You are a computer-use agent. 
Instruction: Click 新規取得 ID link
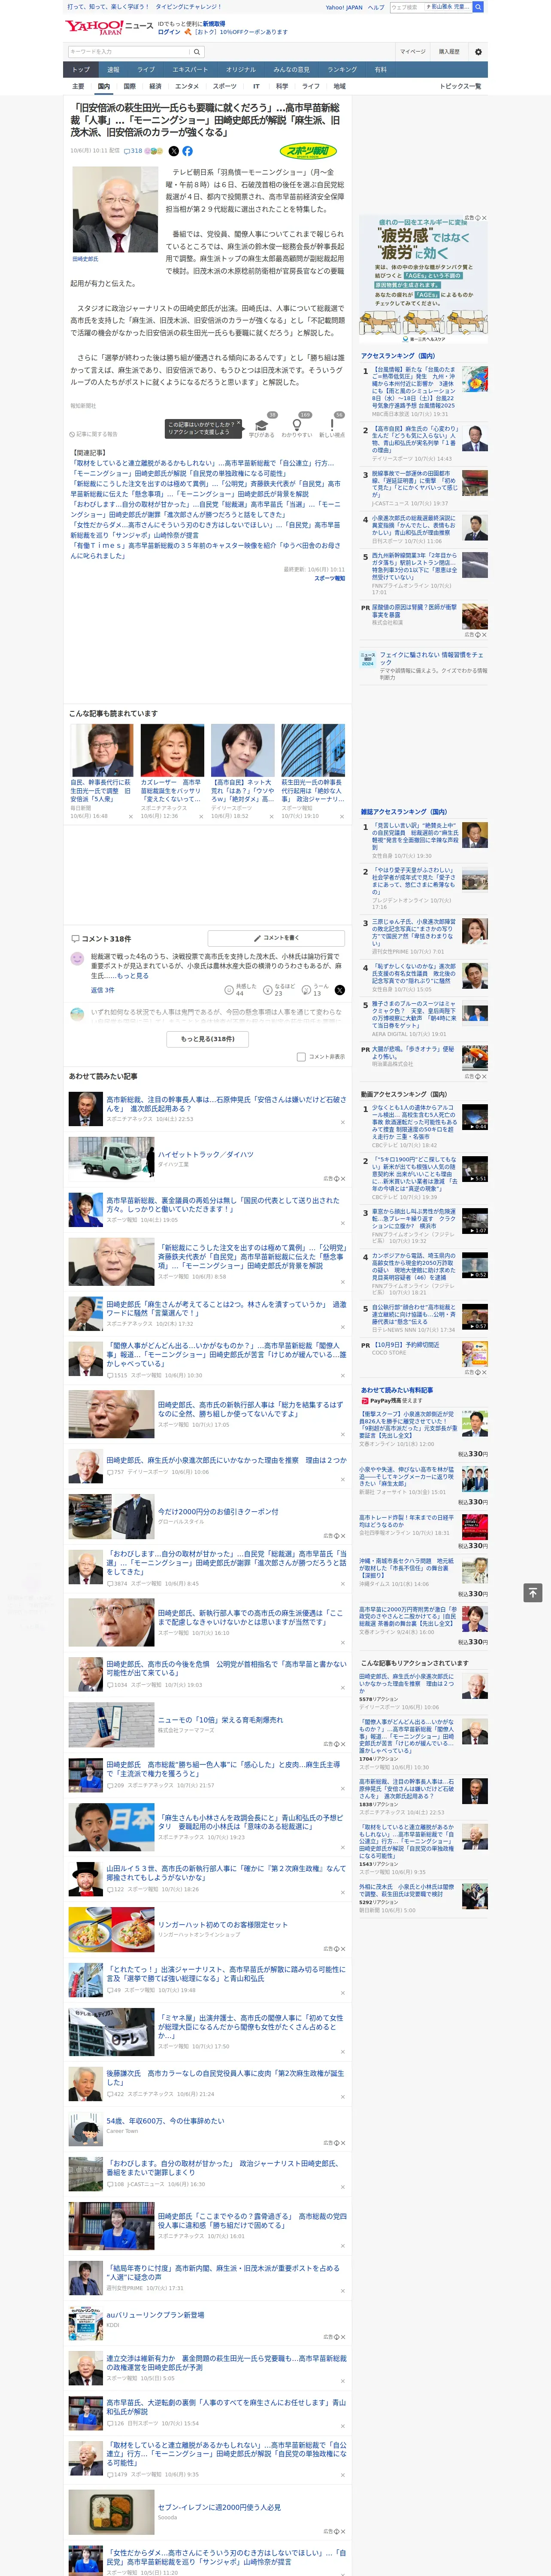point(214,23)
